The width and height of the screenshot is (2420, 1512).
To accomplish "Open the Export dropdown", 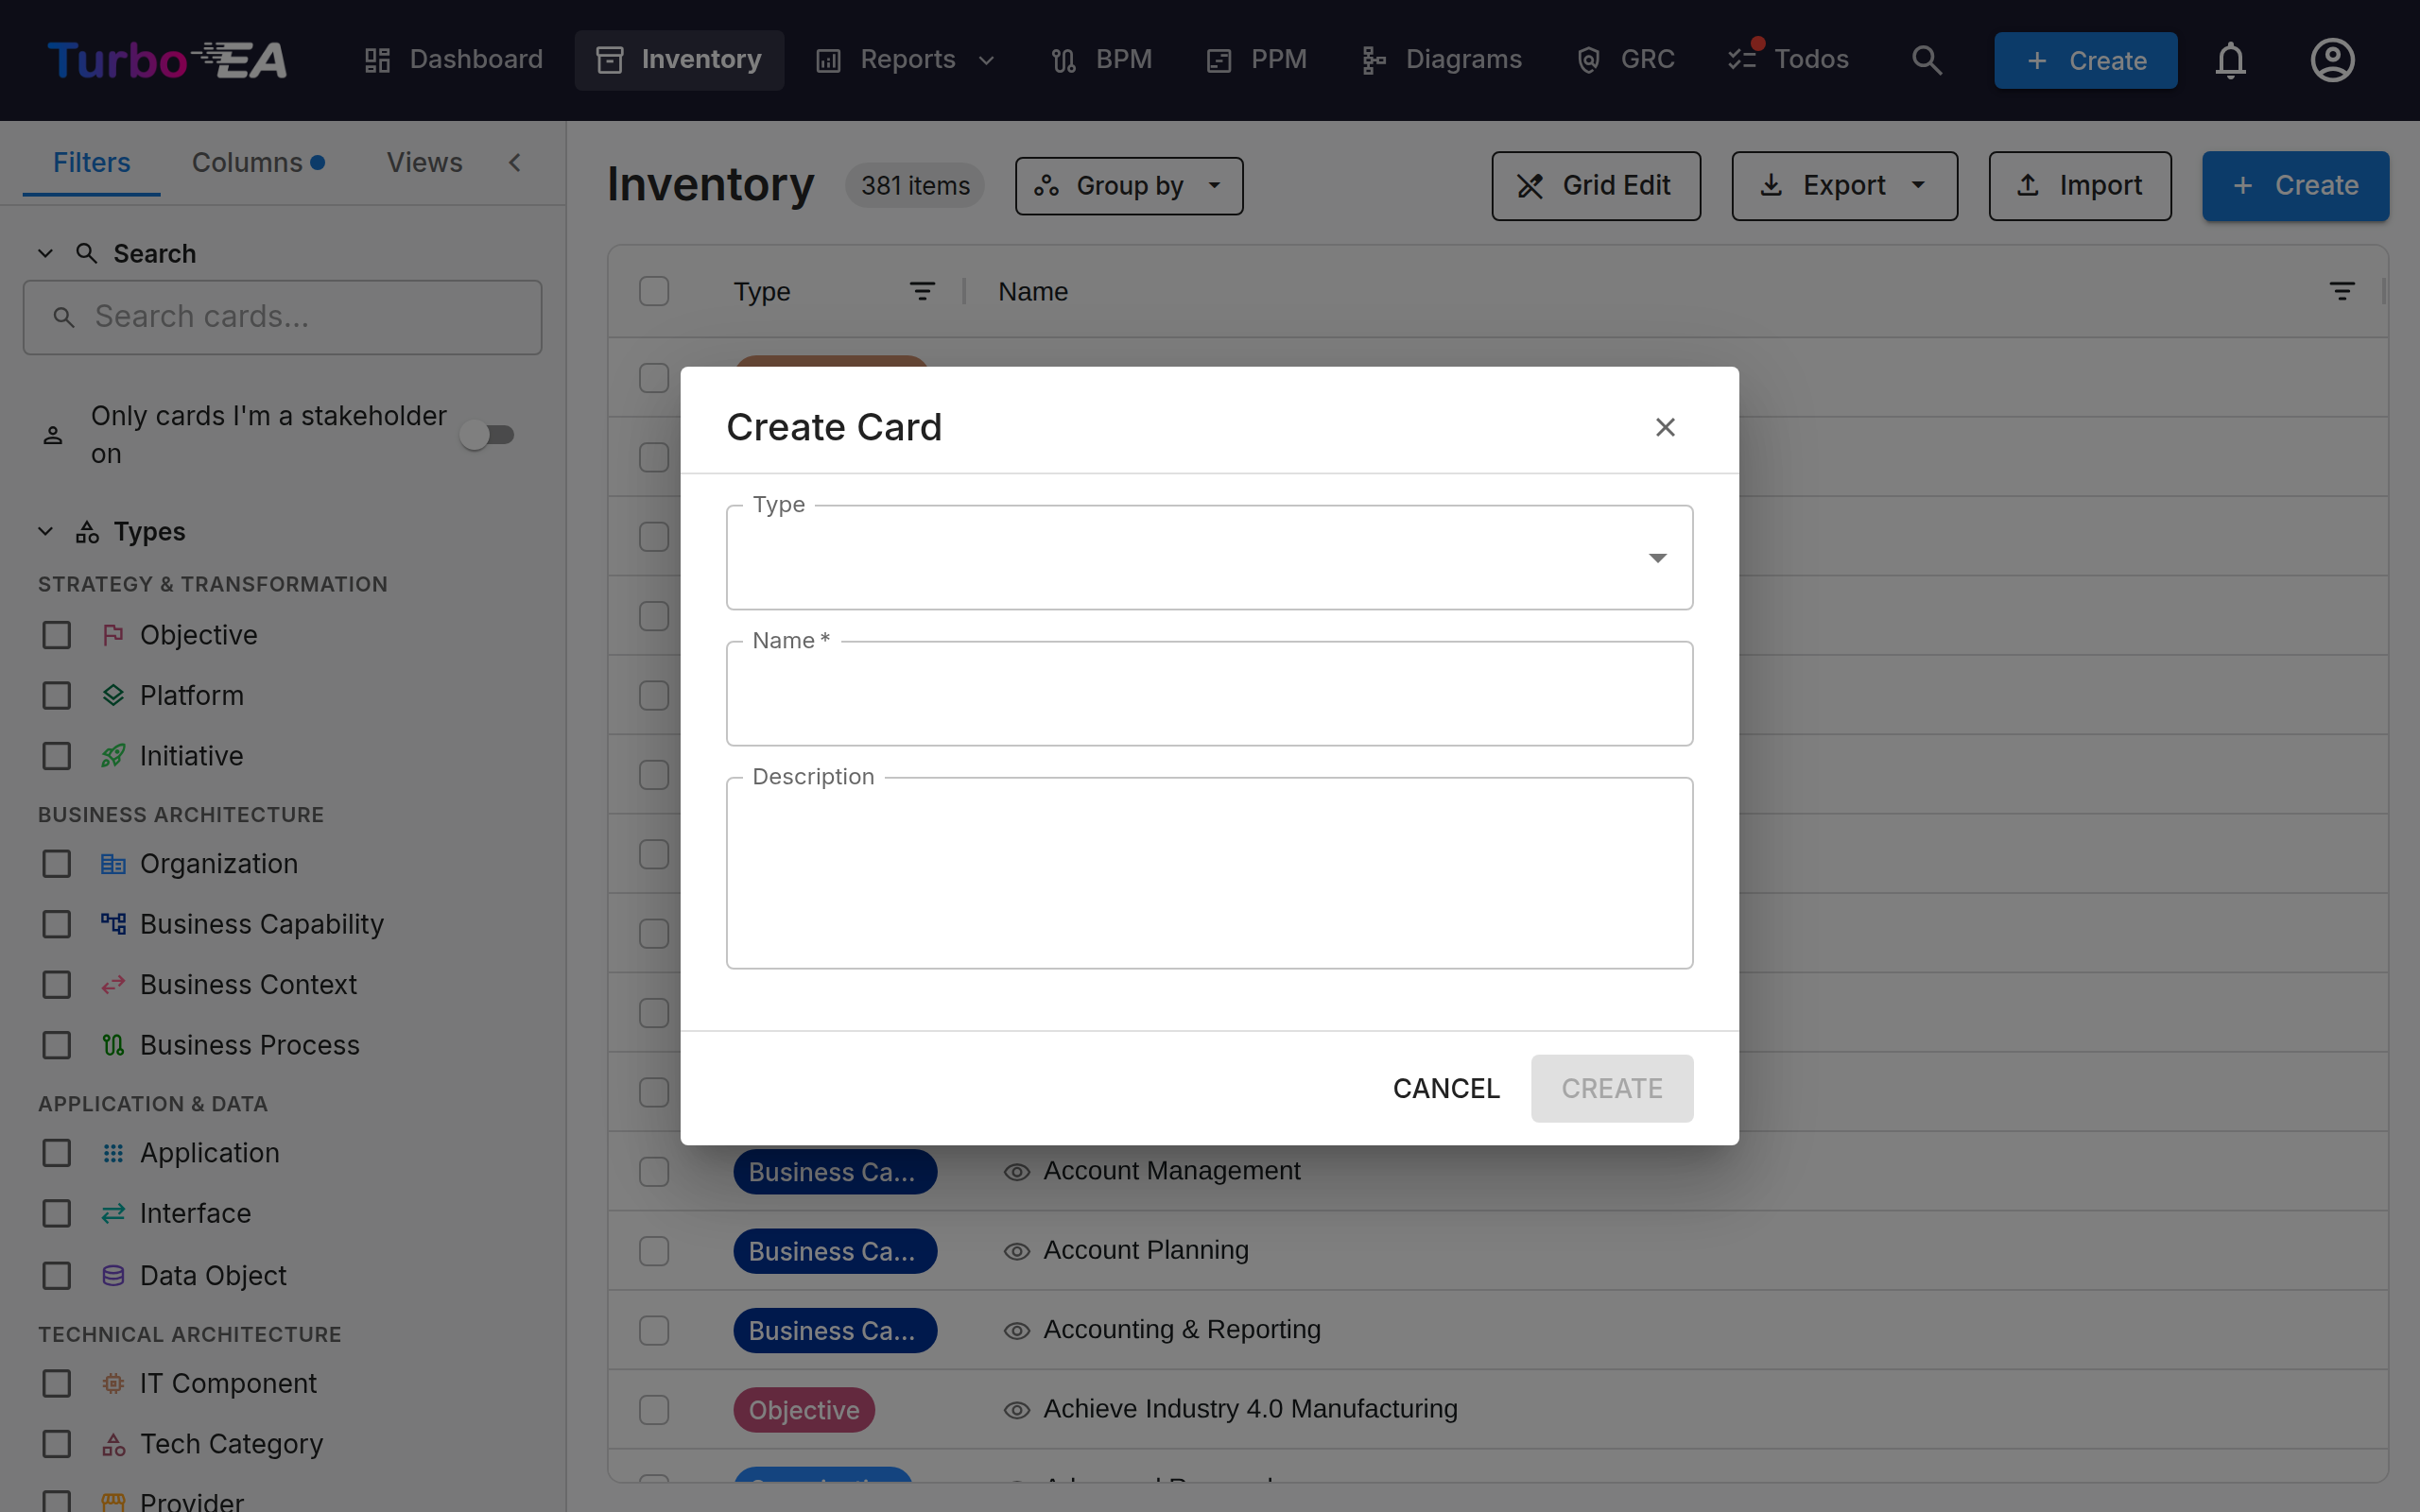I will [x=1844, y=186].
